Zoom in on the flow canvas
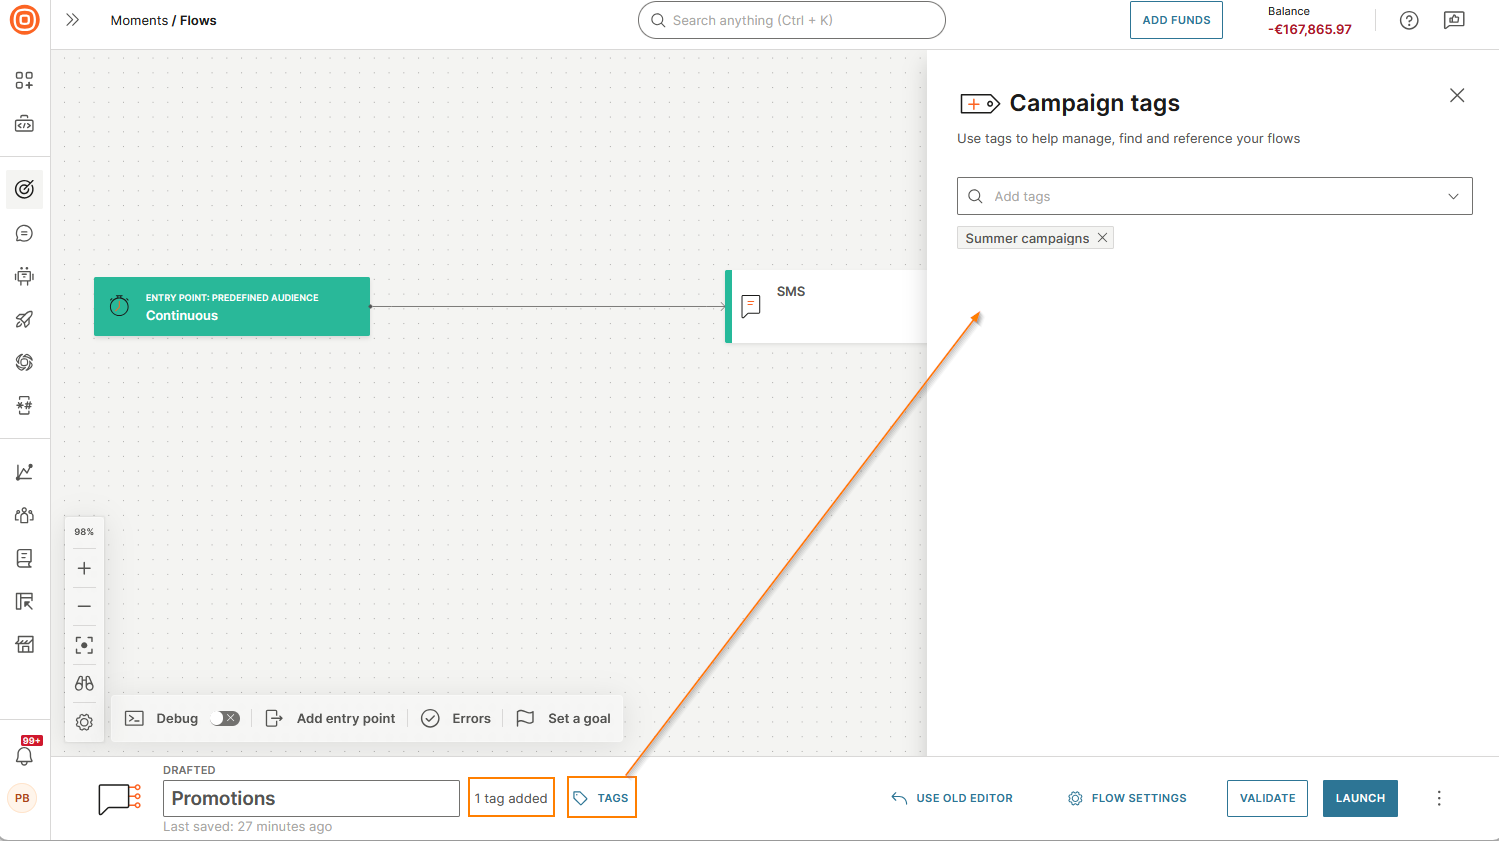Screen dimensions: 1499x841 (x=84, y=567)
